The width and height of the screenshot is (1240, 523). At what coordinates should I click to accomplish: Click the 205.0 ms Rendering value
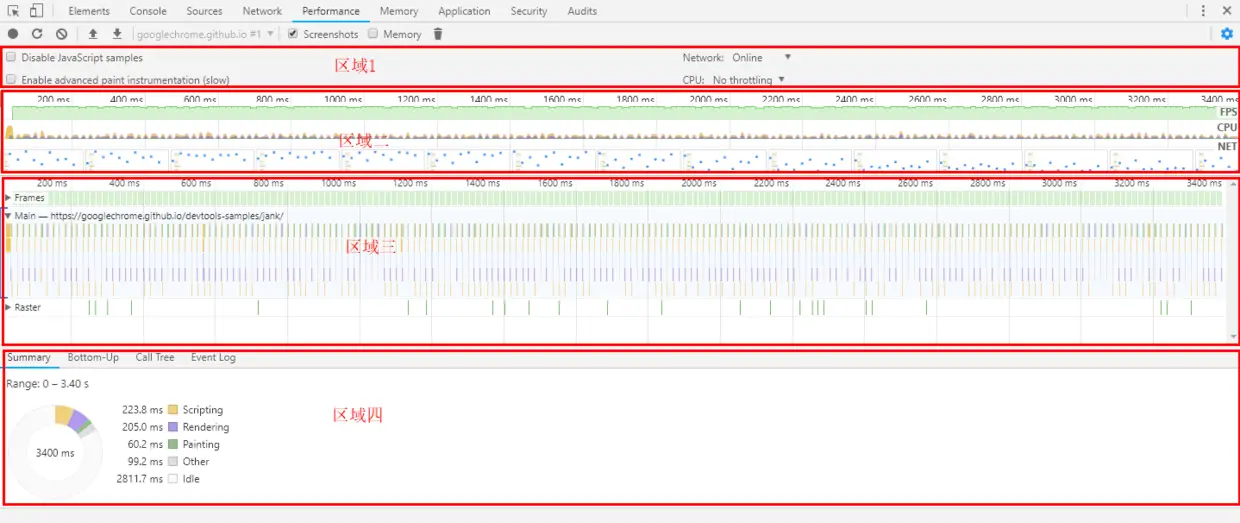(x=142, y=427)
